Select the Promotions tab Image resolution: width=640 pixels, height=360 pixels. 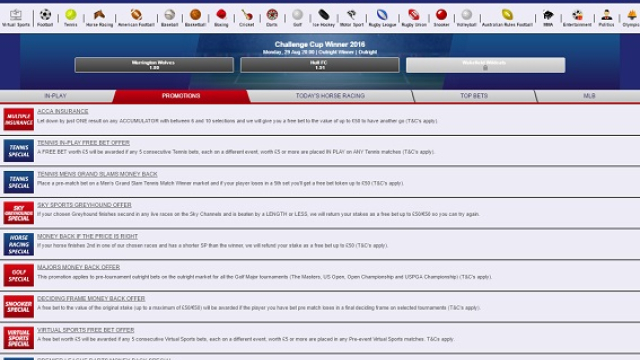tap(181, 96)
